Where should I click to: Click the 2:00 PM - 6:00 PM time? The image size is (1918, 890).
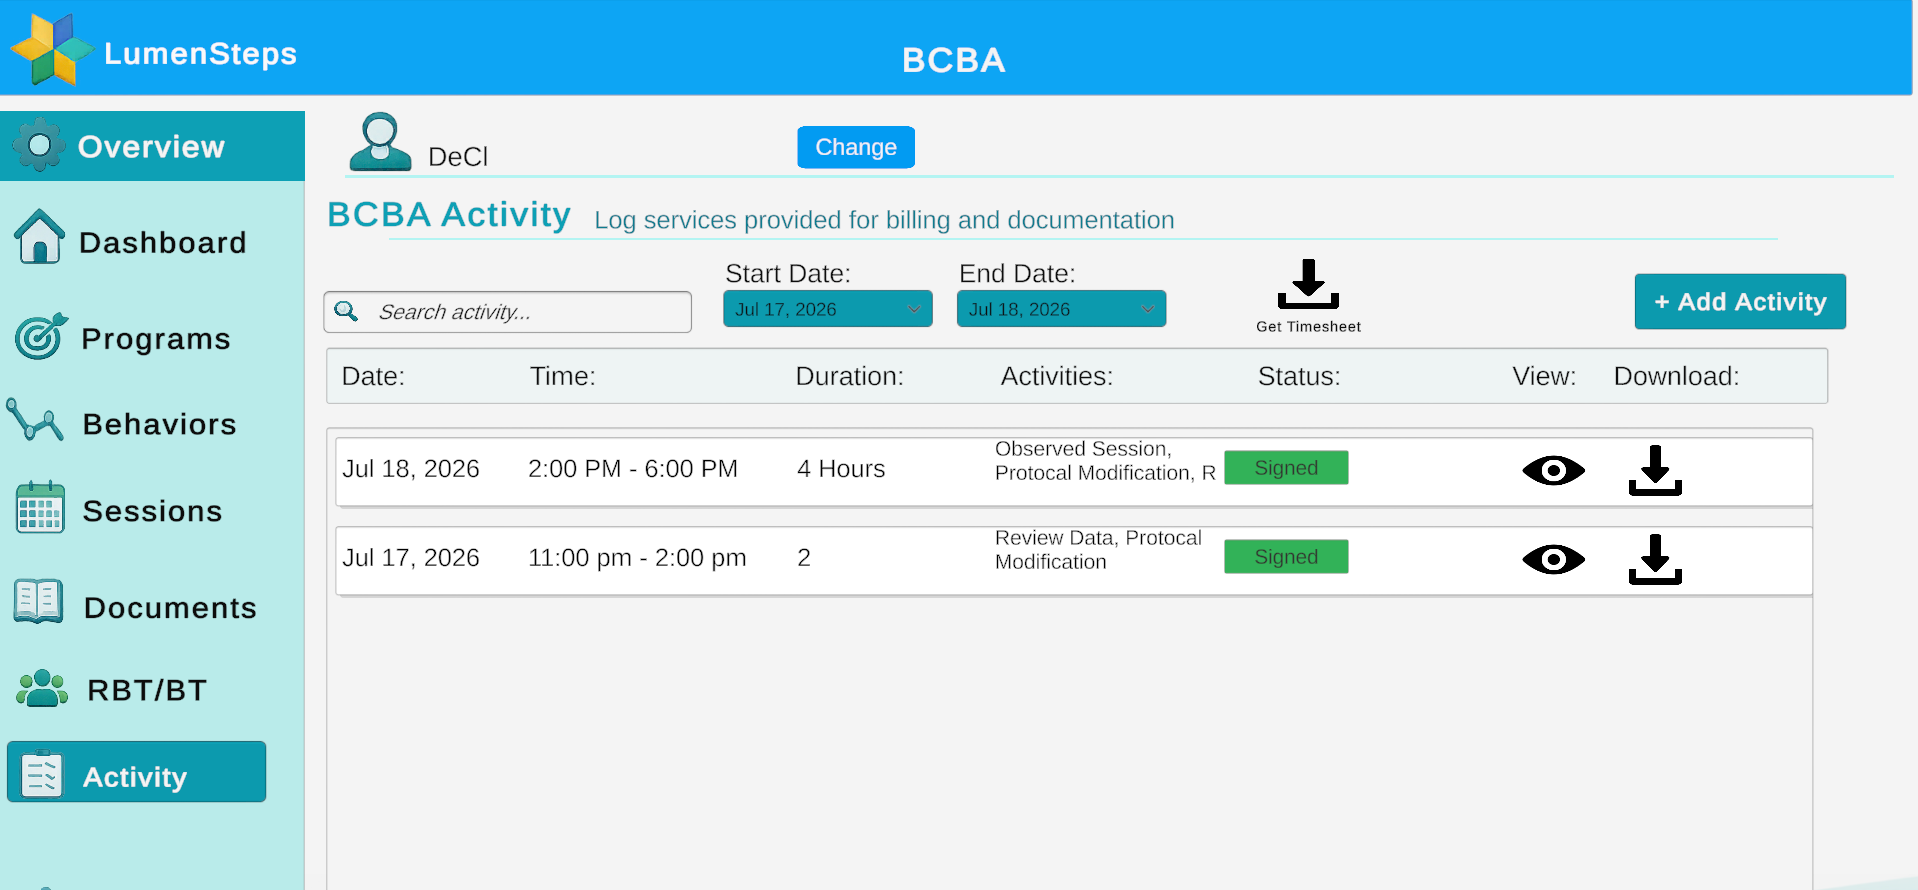click(633, 469)
